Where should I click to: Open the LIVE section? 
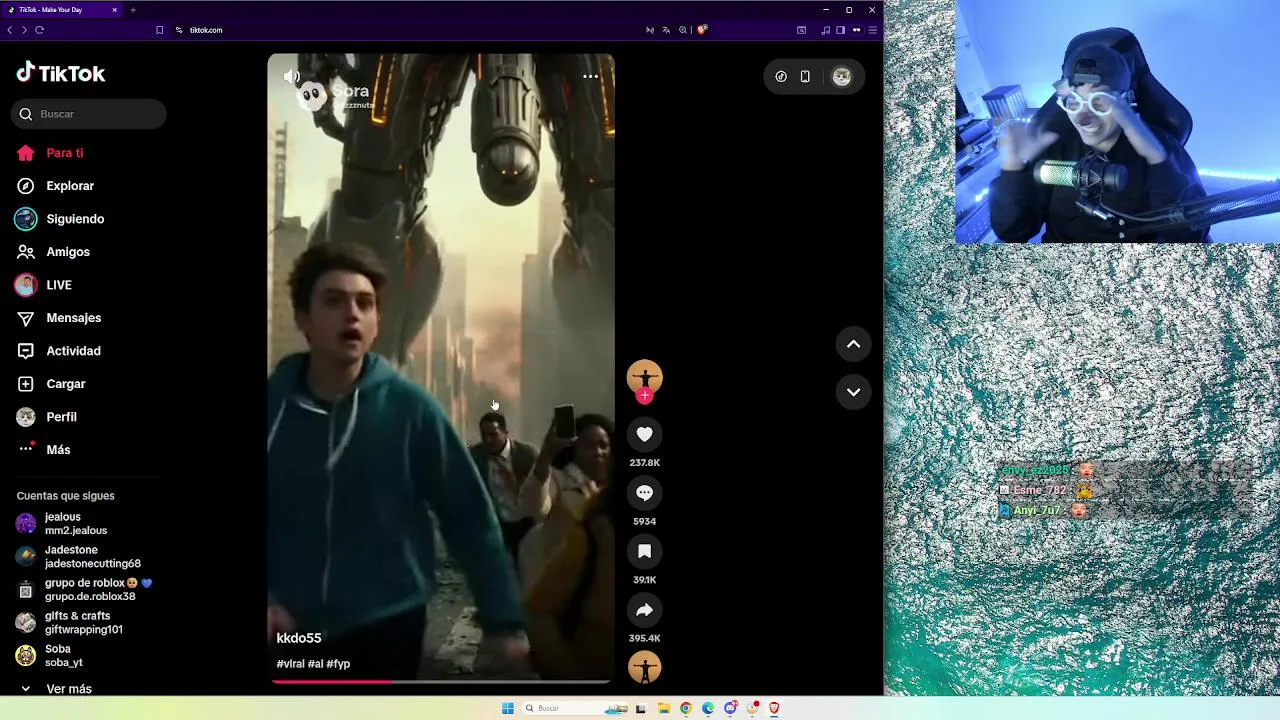click(x=59, y=285)
